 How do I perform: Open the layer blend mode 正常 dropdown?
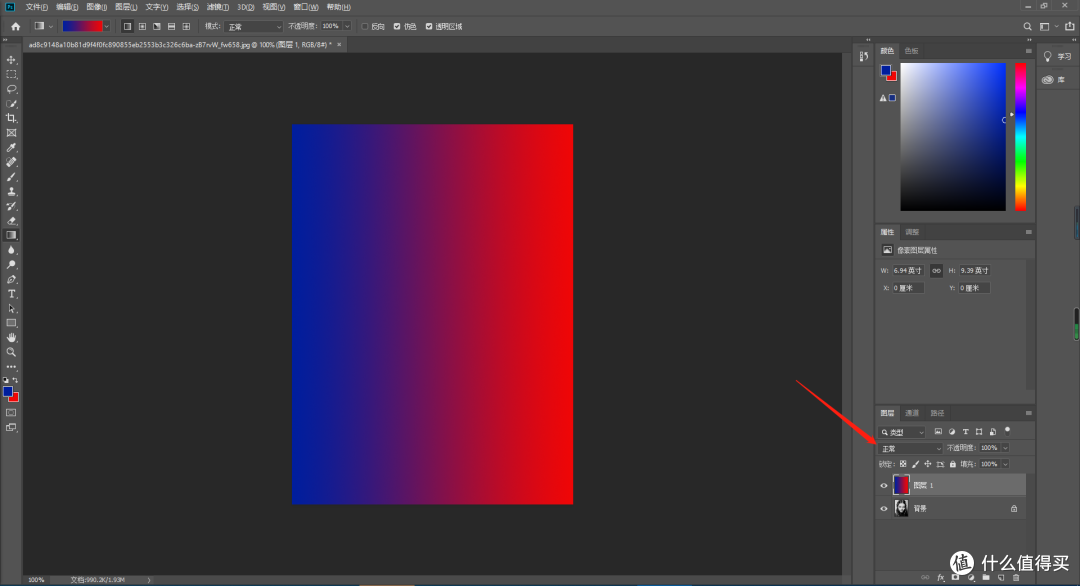pos(910,448)
